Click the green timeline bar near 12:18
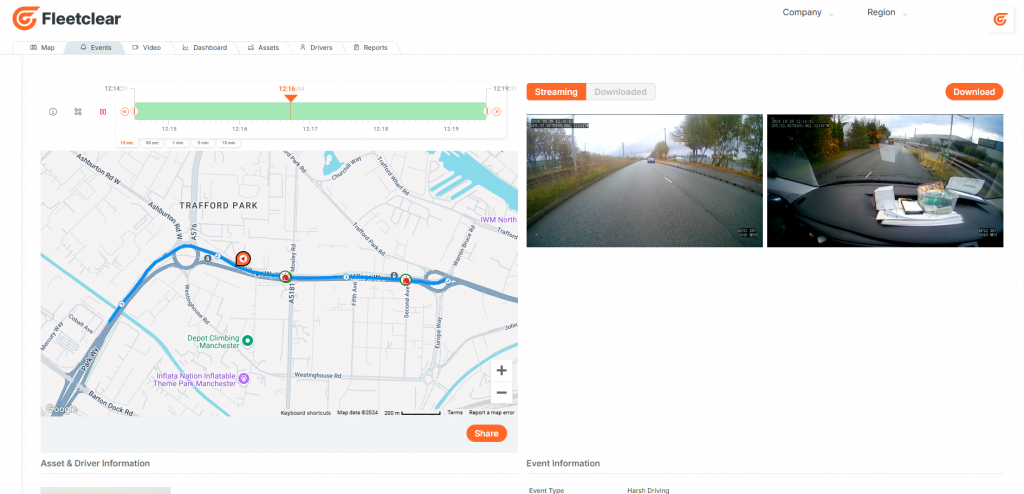The width and height of the screenshot is (1024, 494). point(381,111)
